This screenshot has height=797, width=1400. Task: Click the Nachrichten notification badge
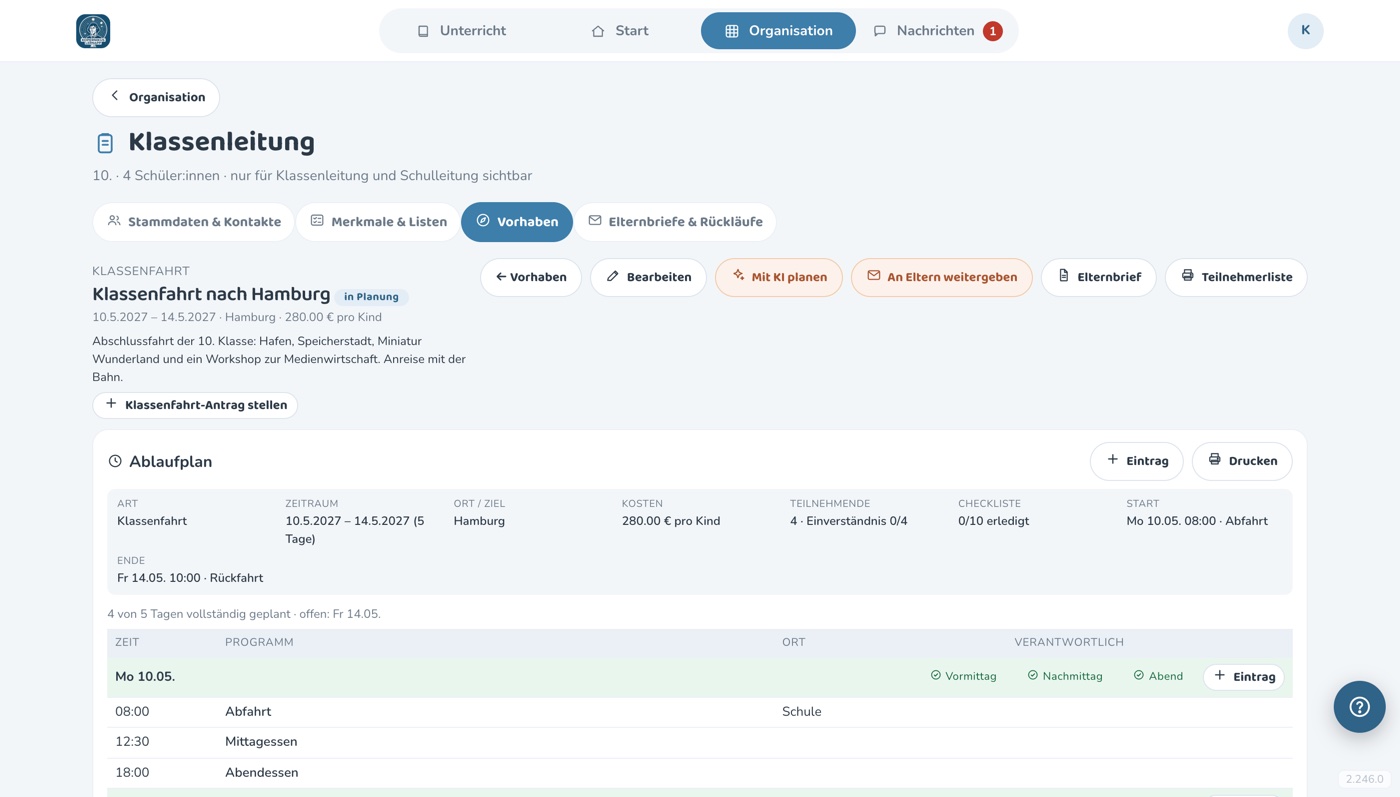pos(992,31)
